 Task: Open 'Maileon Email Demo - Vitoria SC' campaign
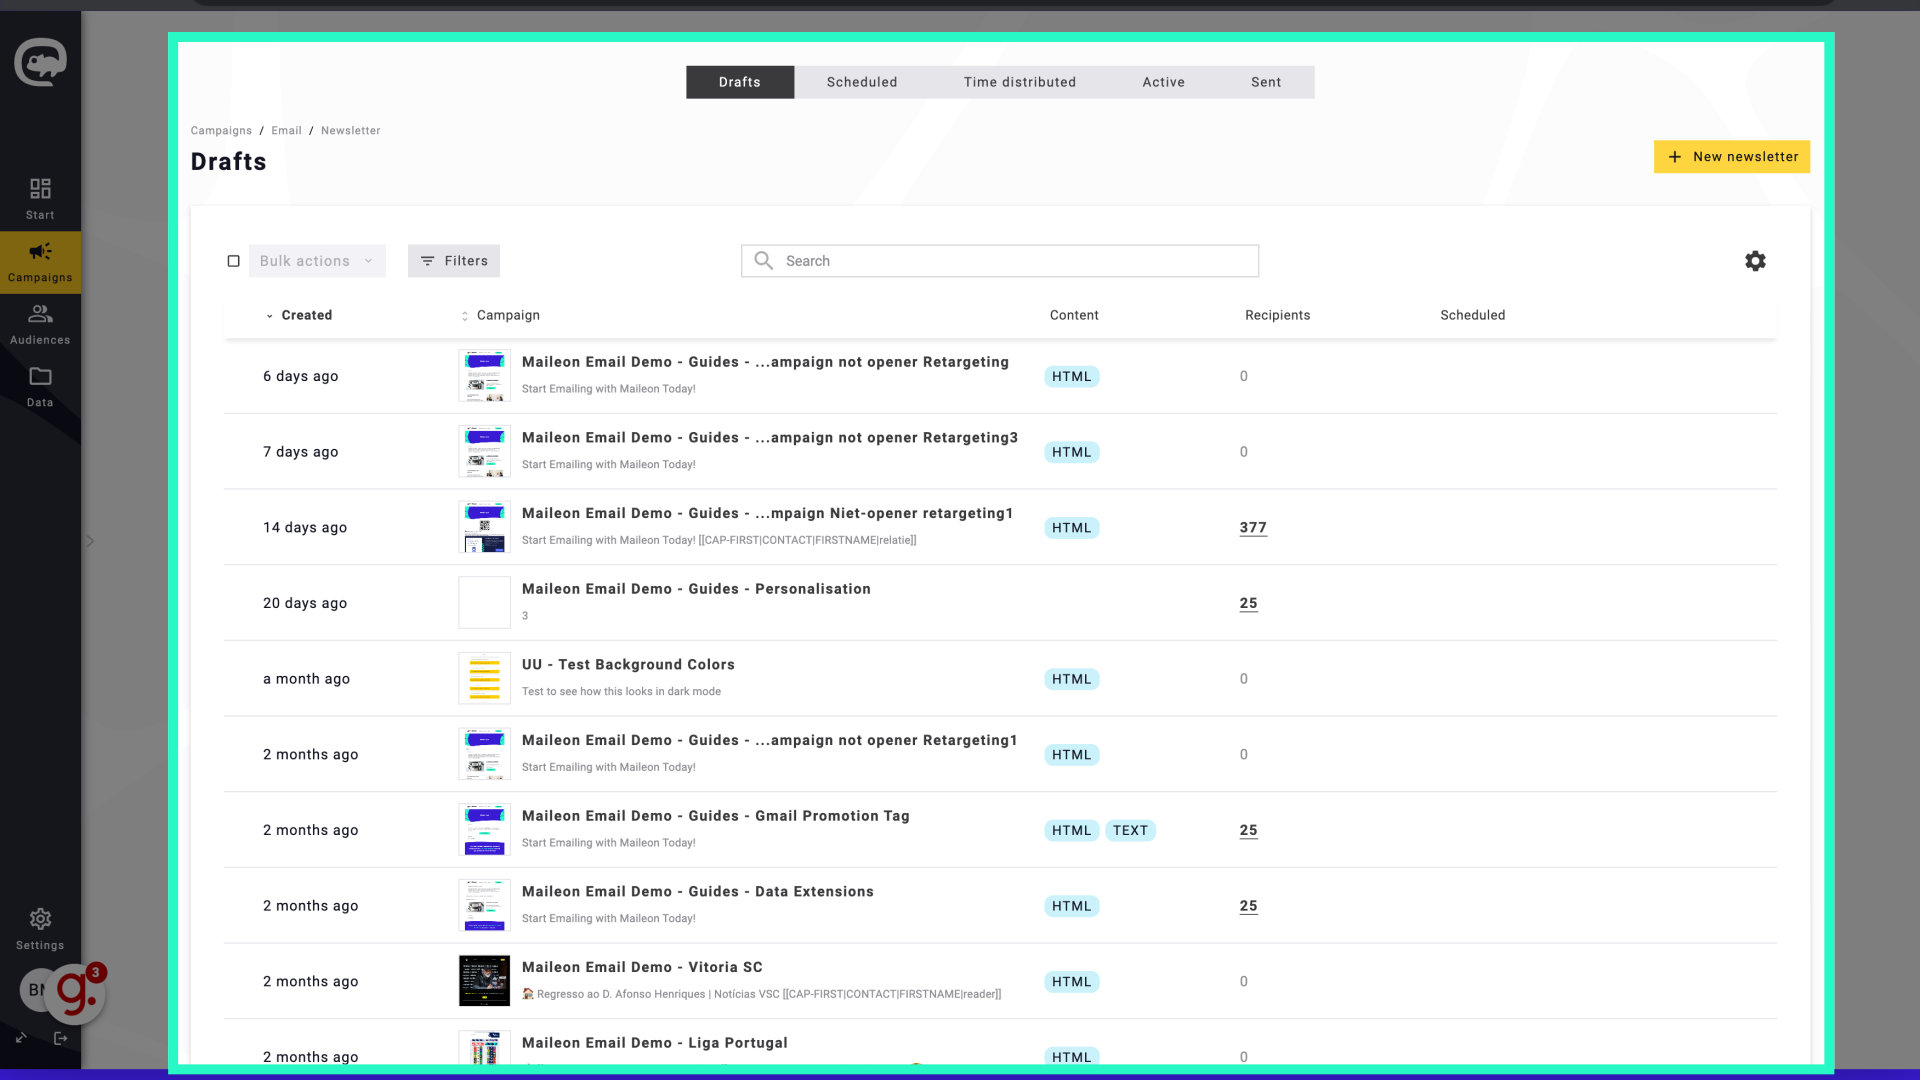(x=642, y=967)
